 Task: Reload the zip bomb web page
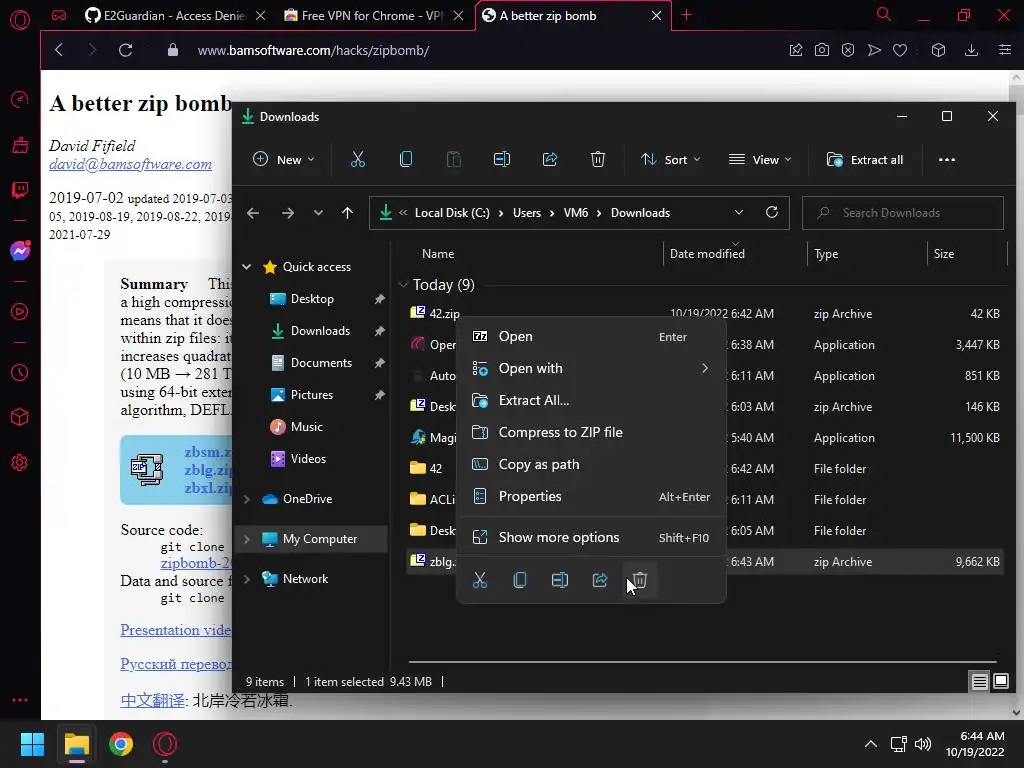[125, 50]
